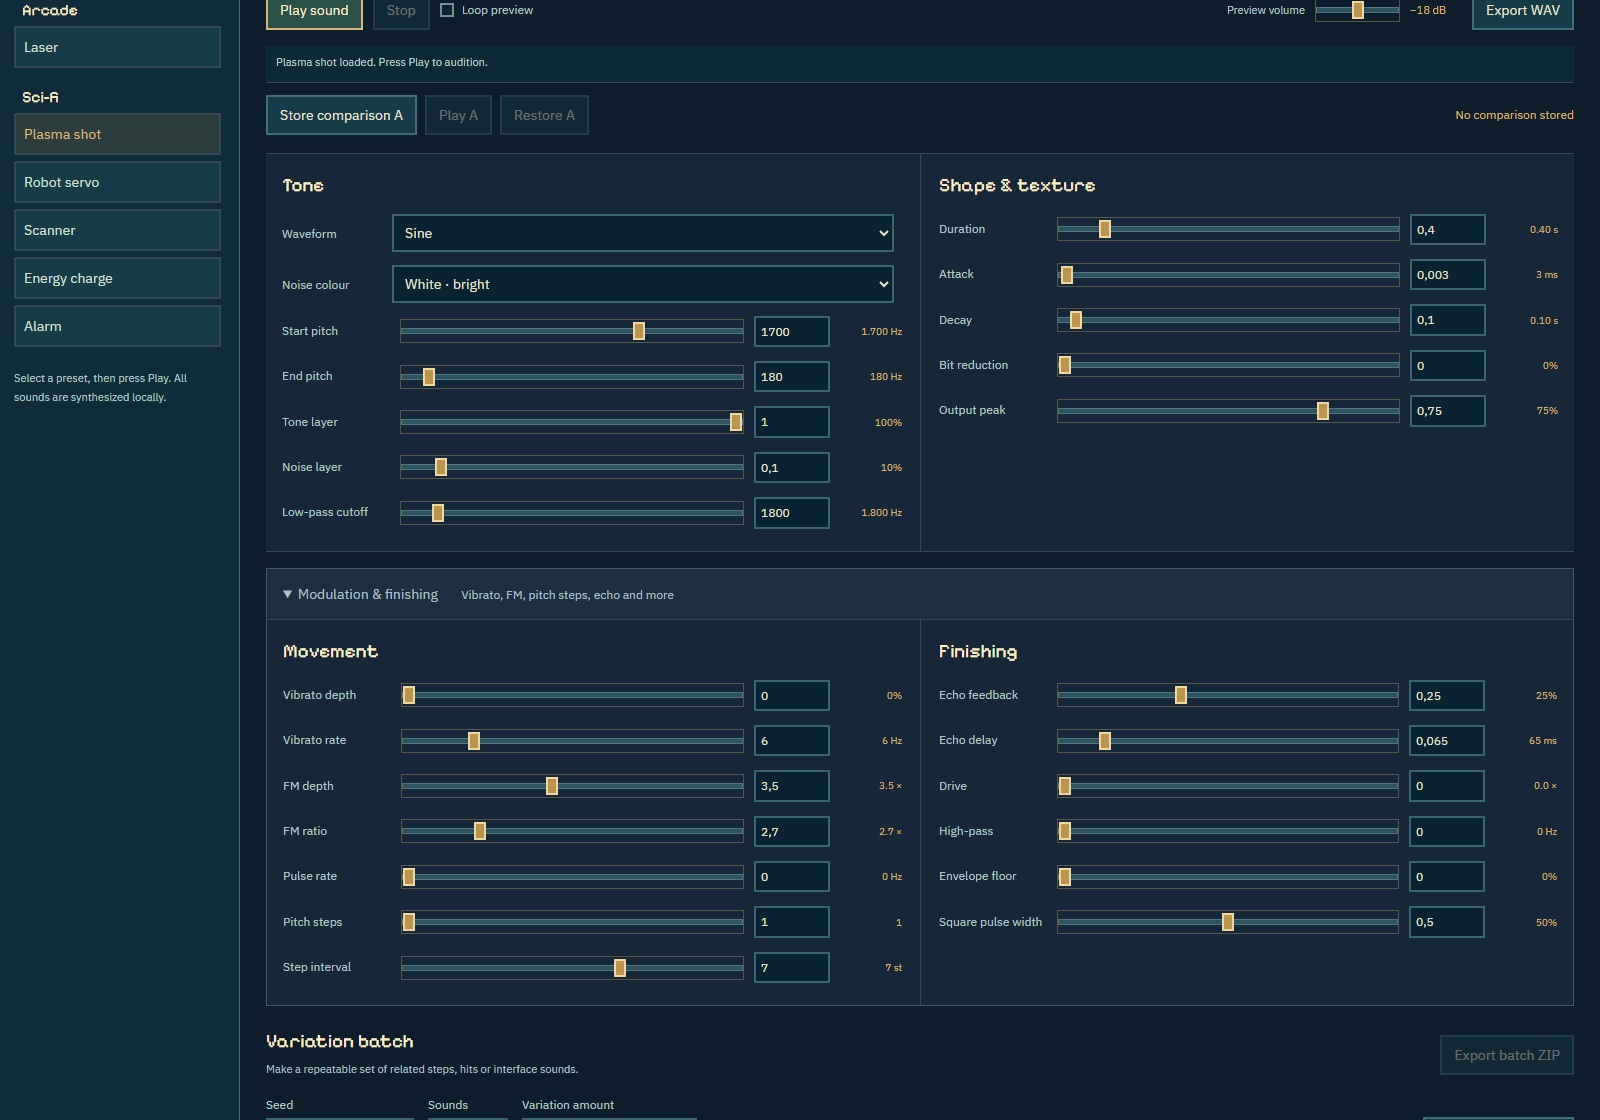
Task: Focus the Echo feedback value field
Action: (x=1446, y=696)
